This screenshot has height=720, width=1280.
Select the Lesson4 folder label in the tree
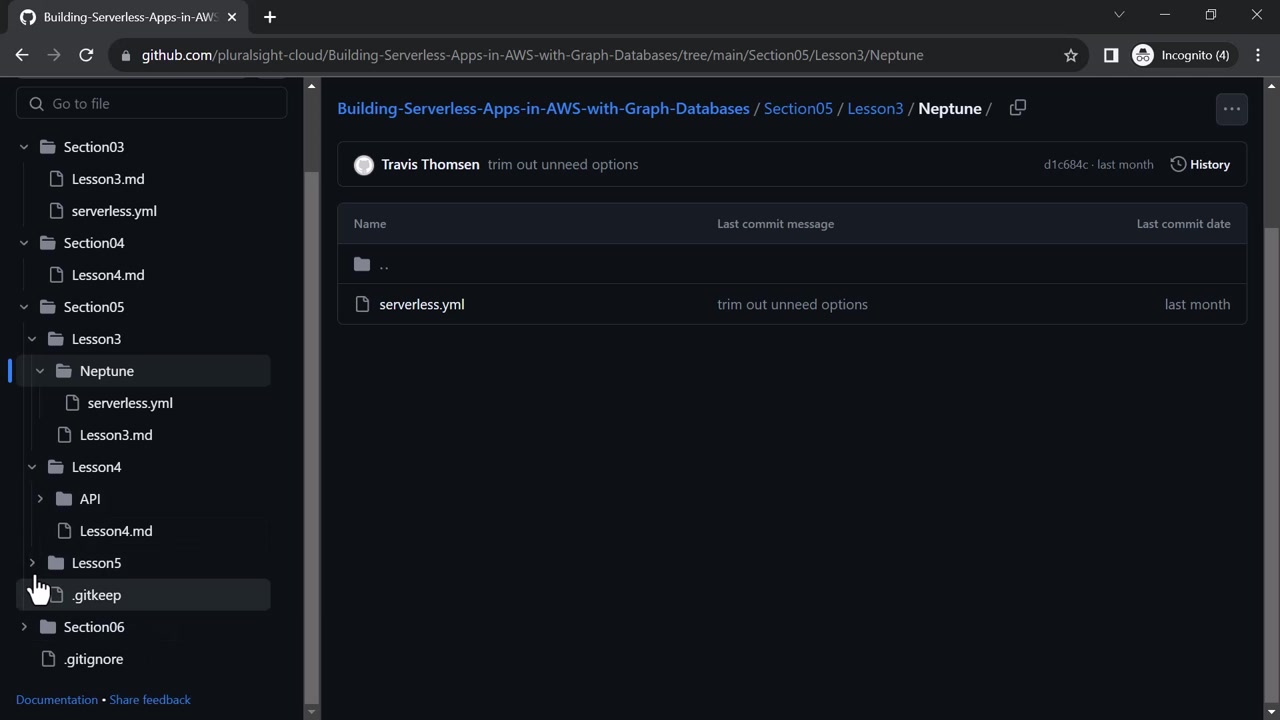[x=96, y=467]
